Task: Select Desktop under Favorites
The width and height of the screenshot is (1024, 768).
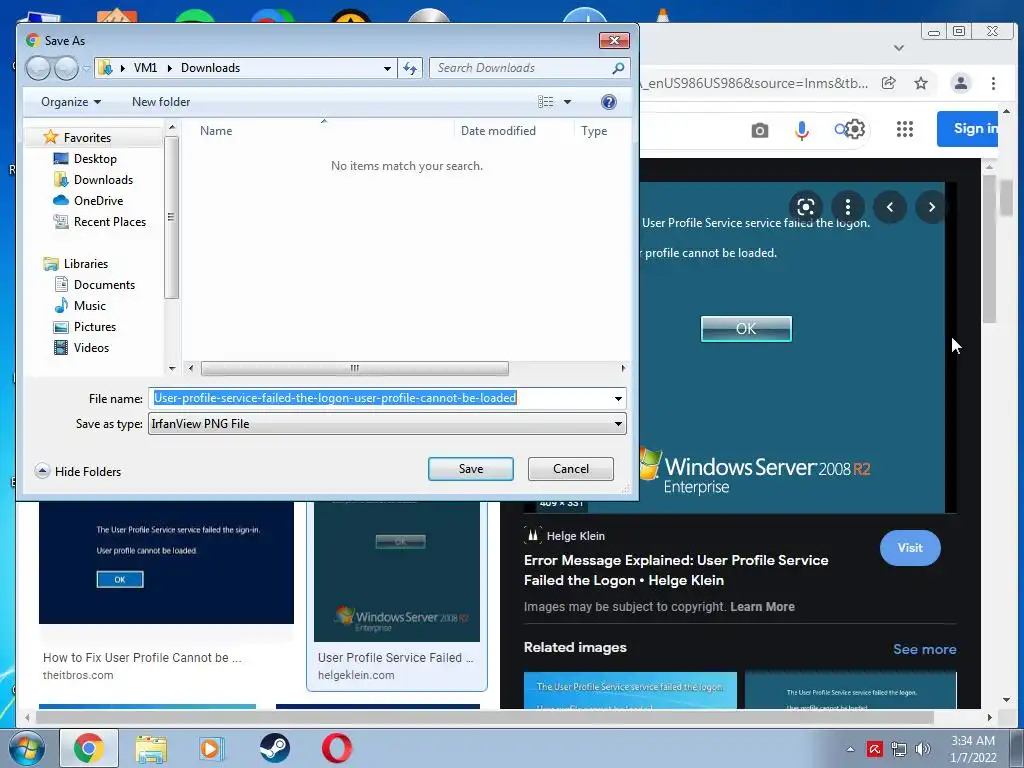Action: tap(95, 159)
